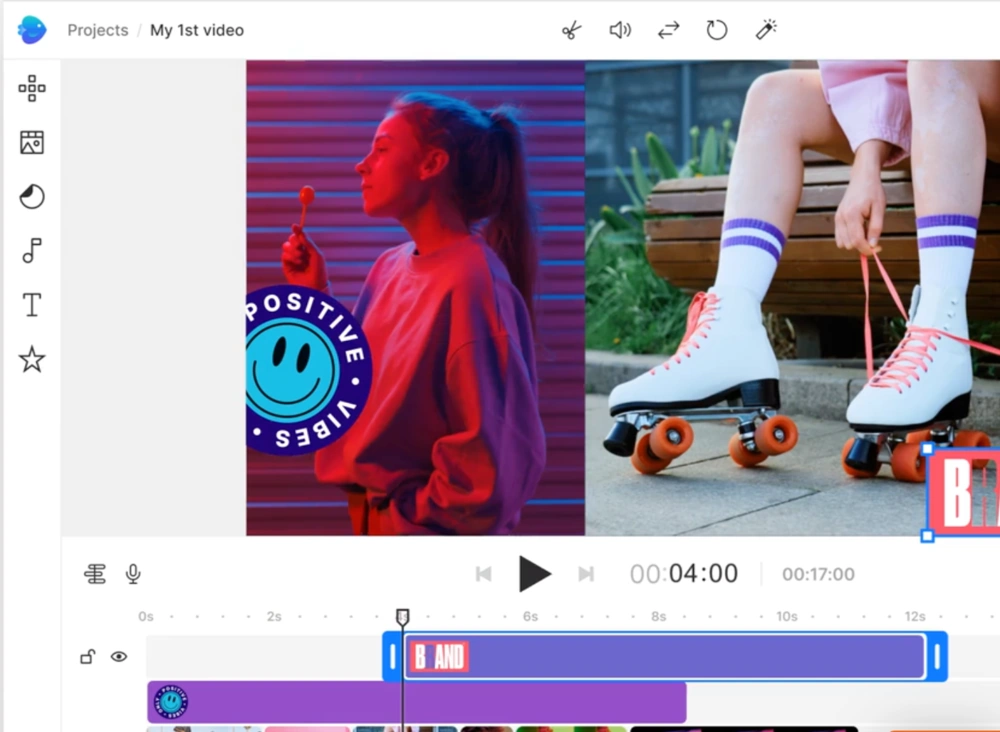Open the Favorites star panel
Screen dimensions: 1000x732
coord(31,360)
